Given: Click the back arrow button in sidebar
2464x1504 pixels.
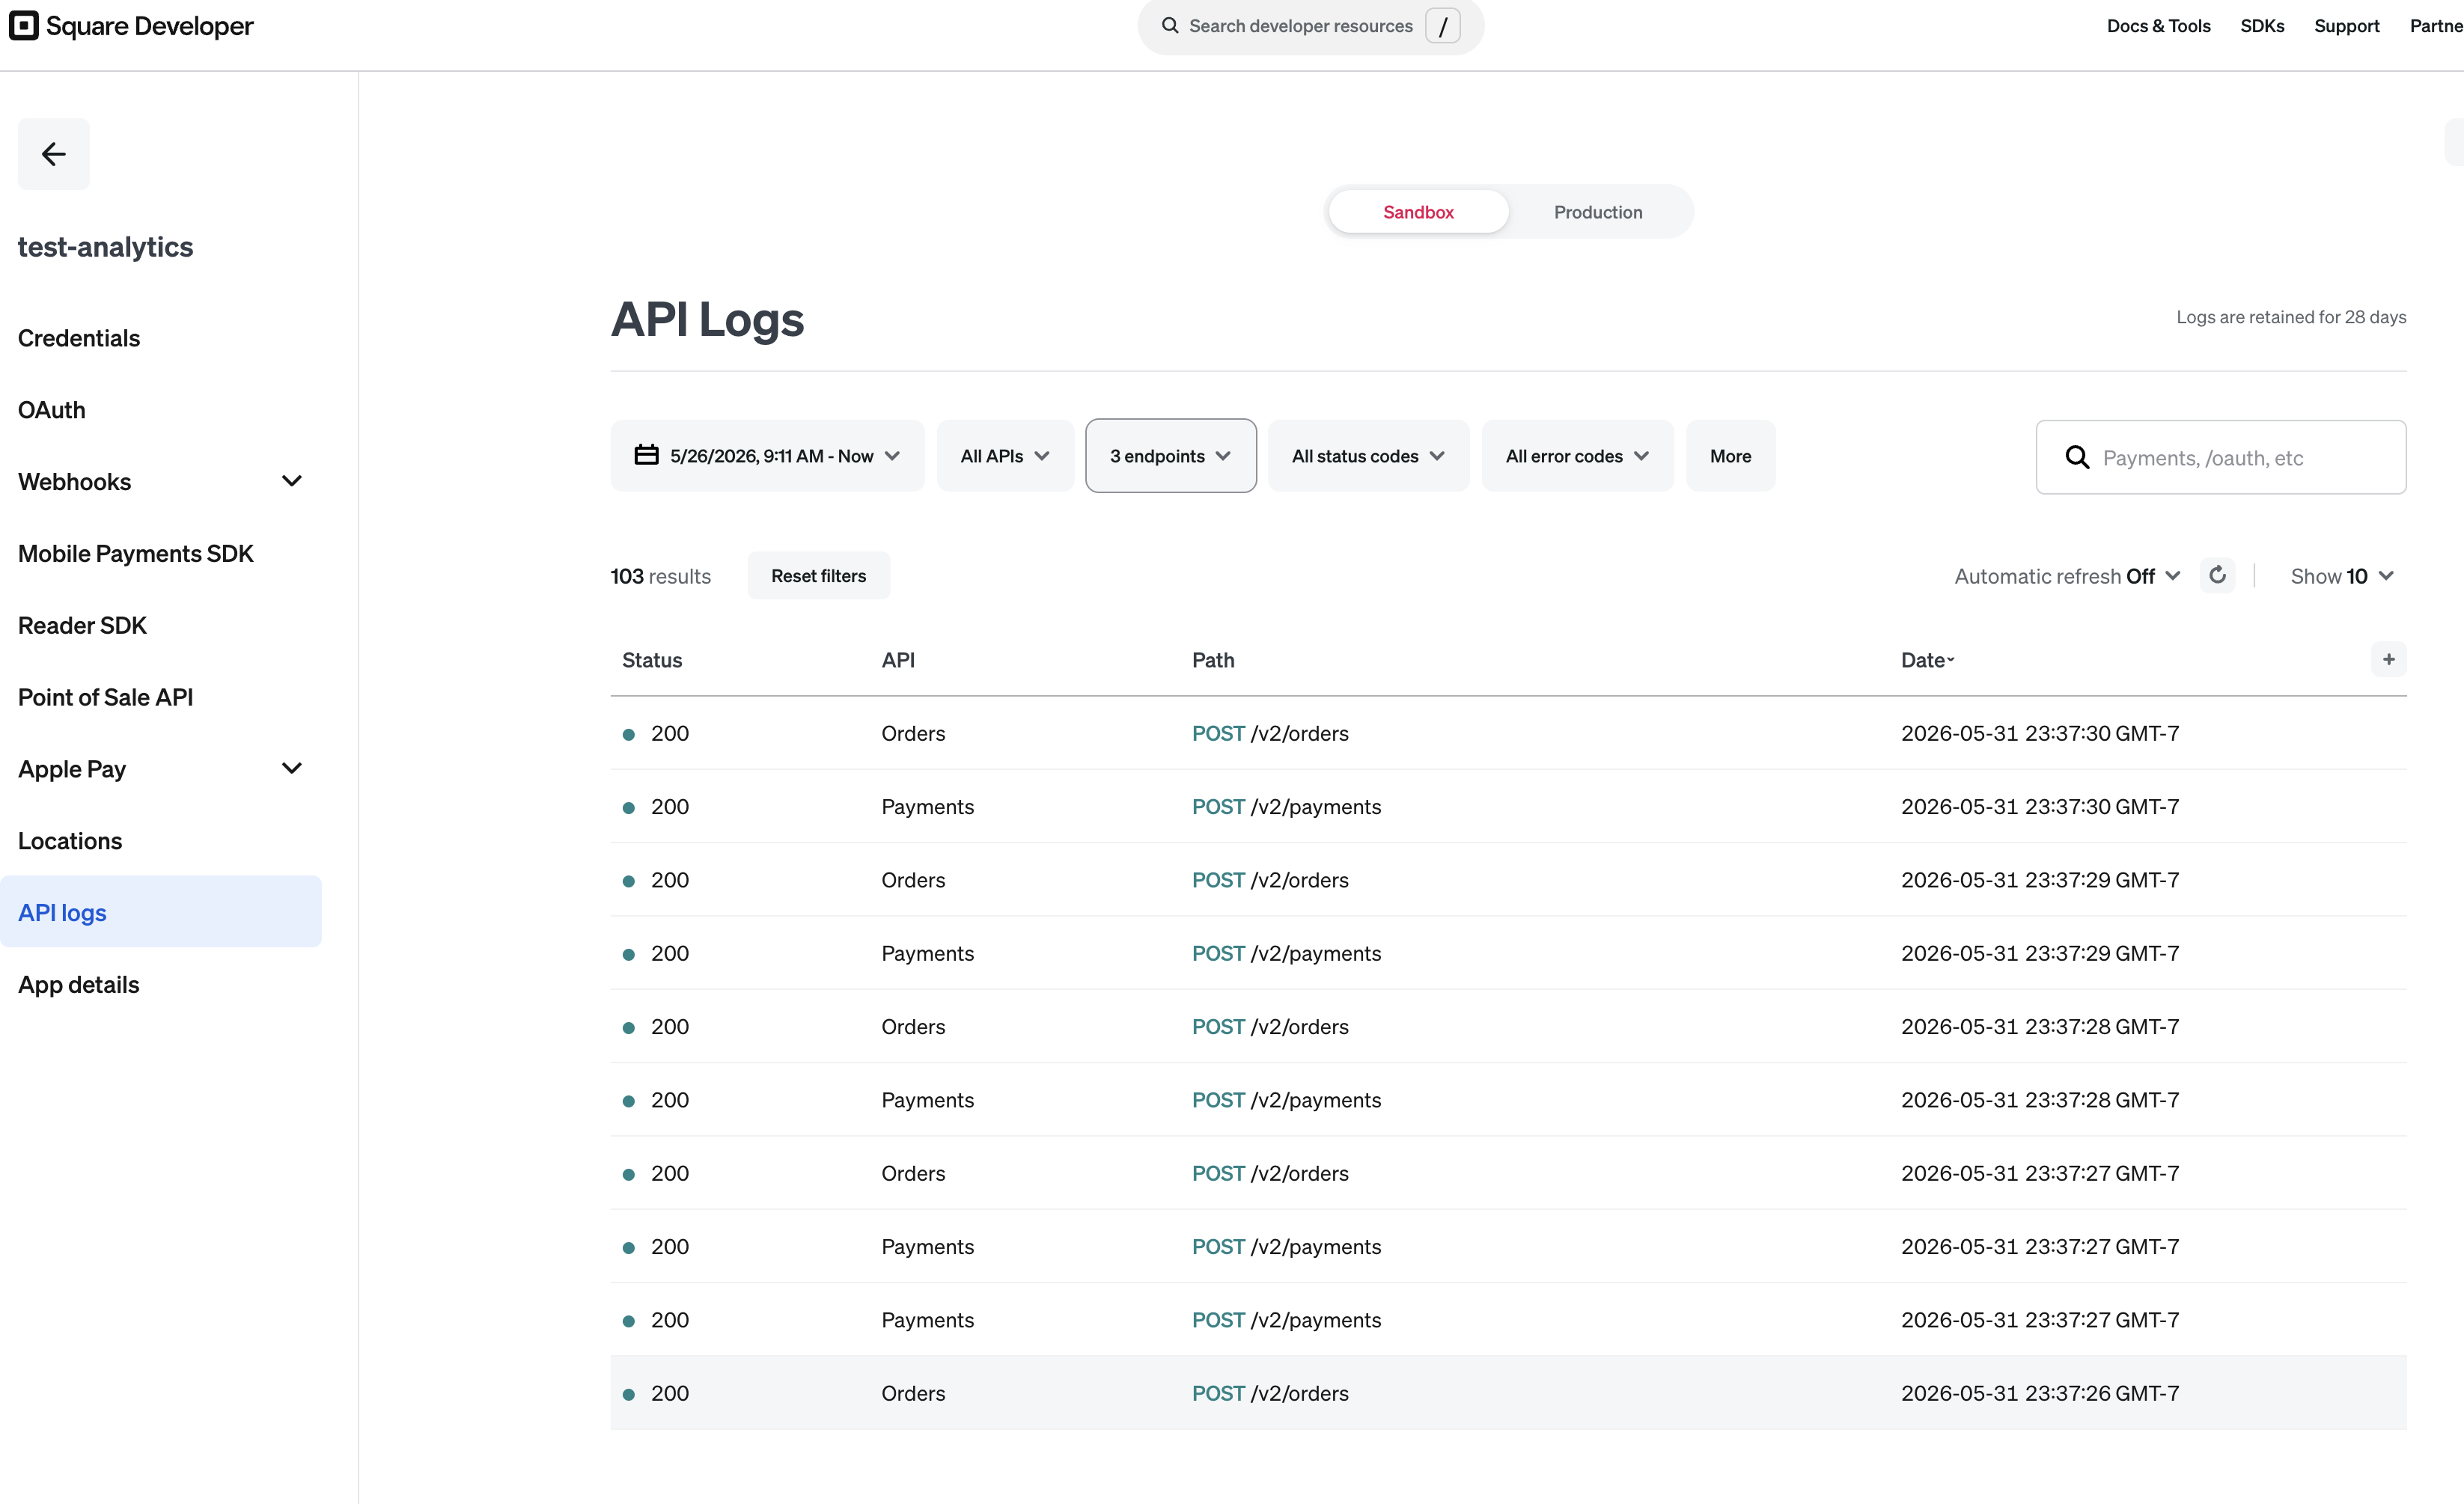Looking at the screenshot, I should pyautogui.click(x=54, y=154).
